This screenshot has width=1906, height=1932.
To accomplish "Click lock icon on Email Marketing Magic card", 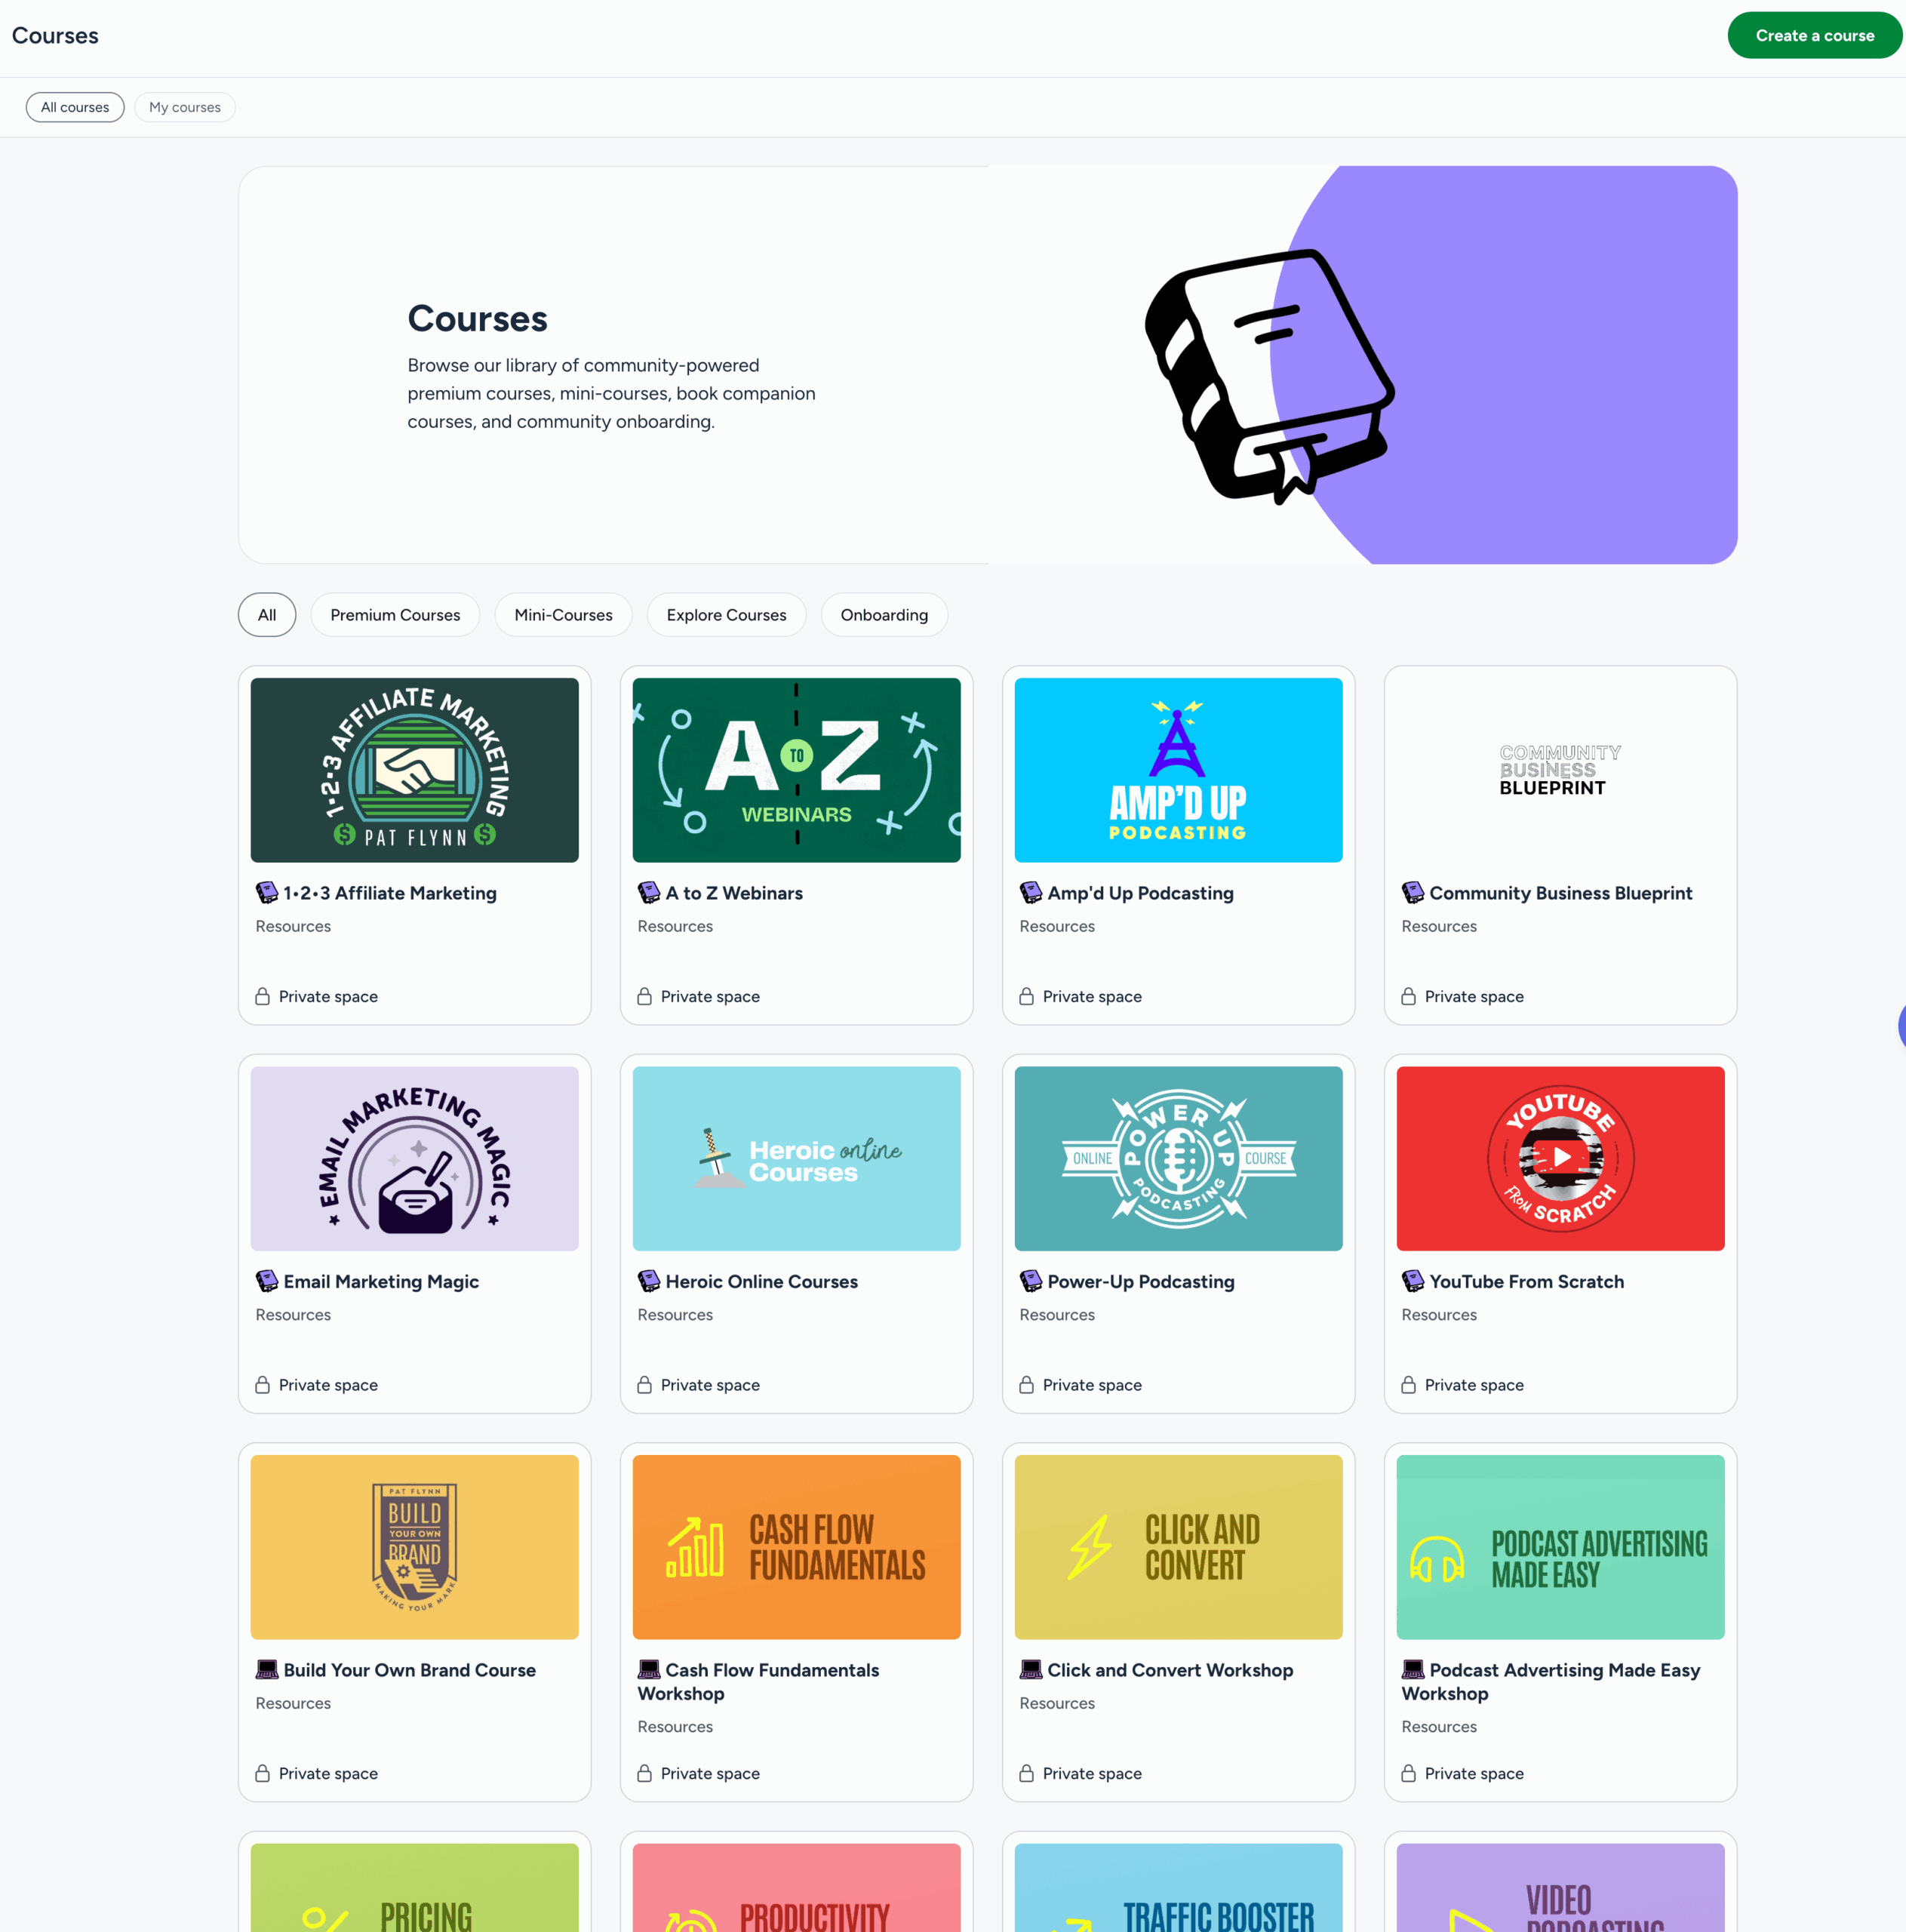I will point(262,1385).
